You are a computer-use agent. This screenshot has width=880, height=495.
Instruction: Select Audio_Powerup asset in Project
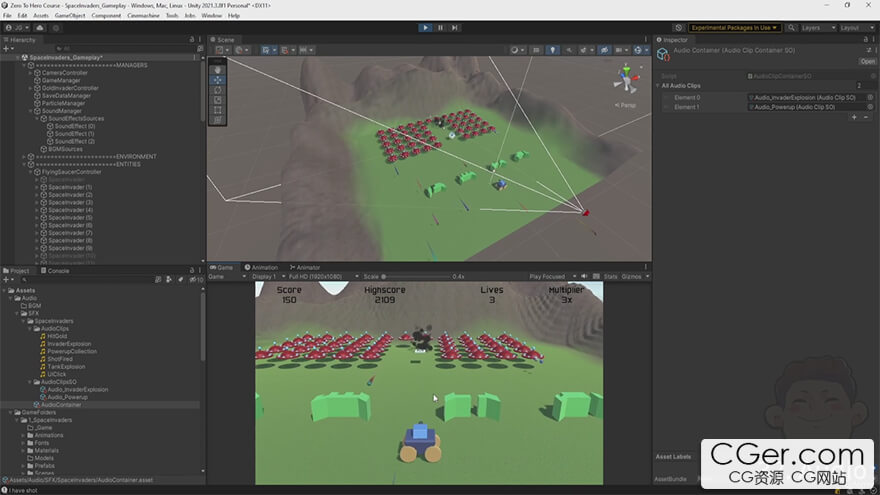(x=67, y=397)
